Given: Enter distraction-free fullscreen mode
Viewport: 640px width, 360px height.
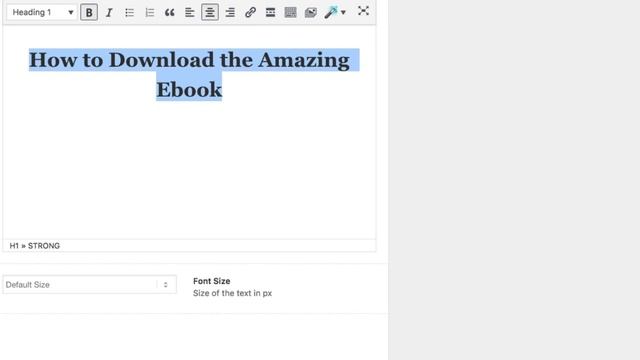Looking at the screenshot, I should point(363,11).
